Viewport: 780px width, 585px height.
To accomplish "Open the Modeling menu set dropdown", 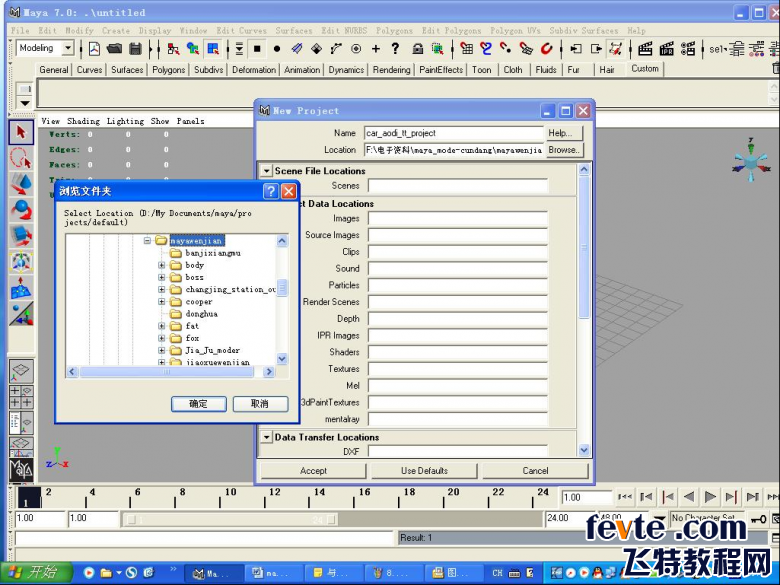I will pos(68,48).
